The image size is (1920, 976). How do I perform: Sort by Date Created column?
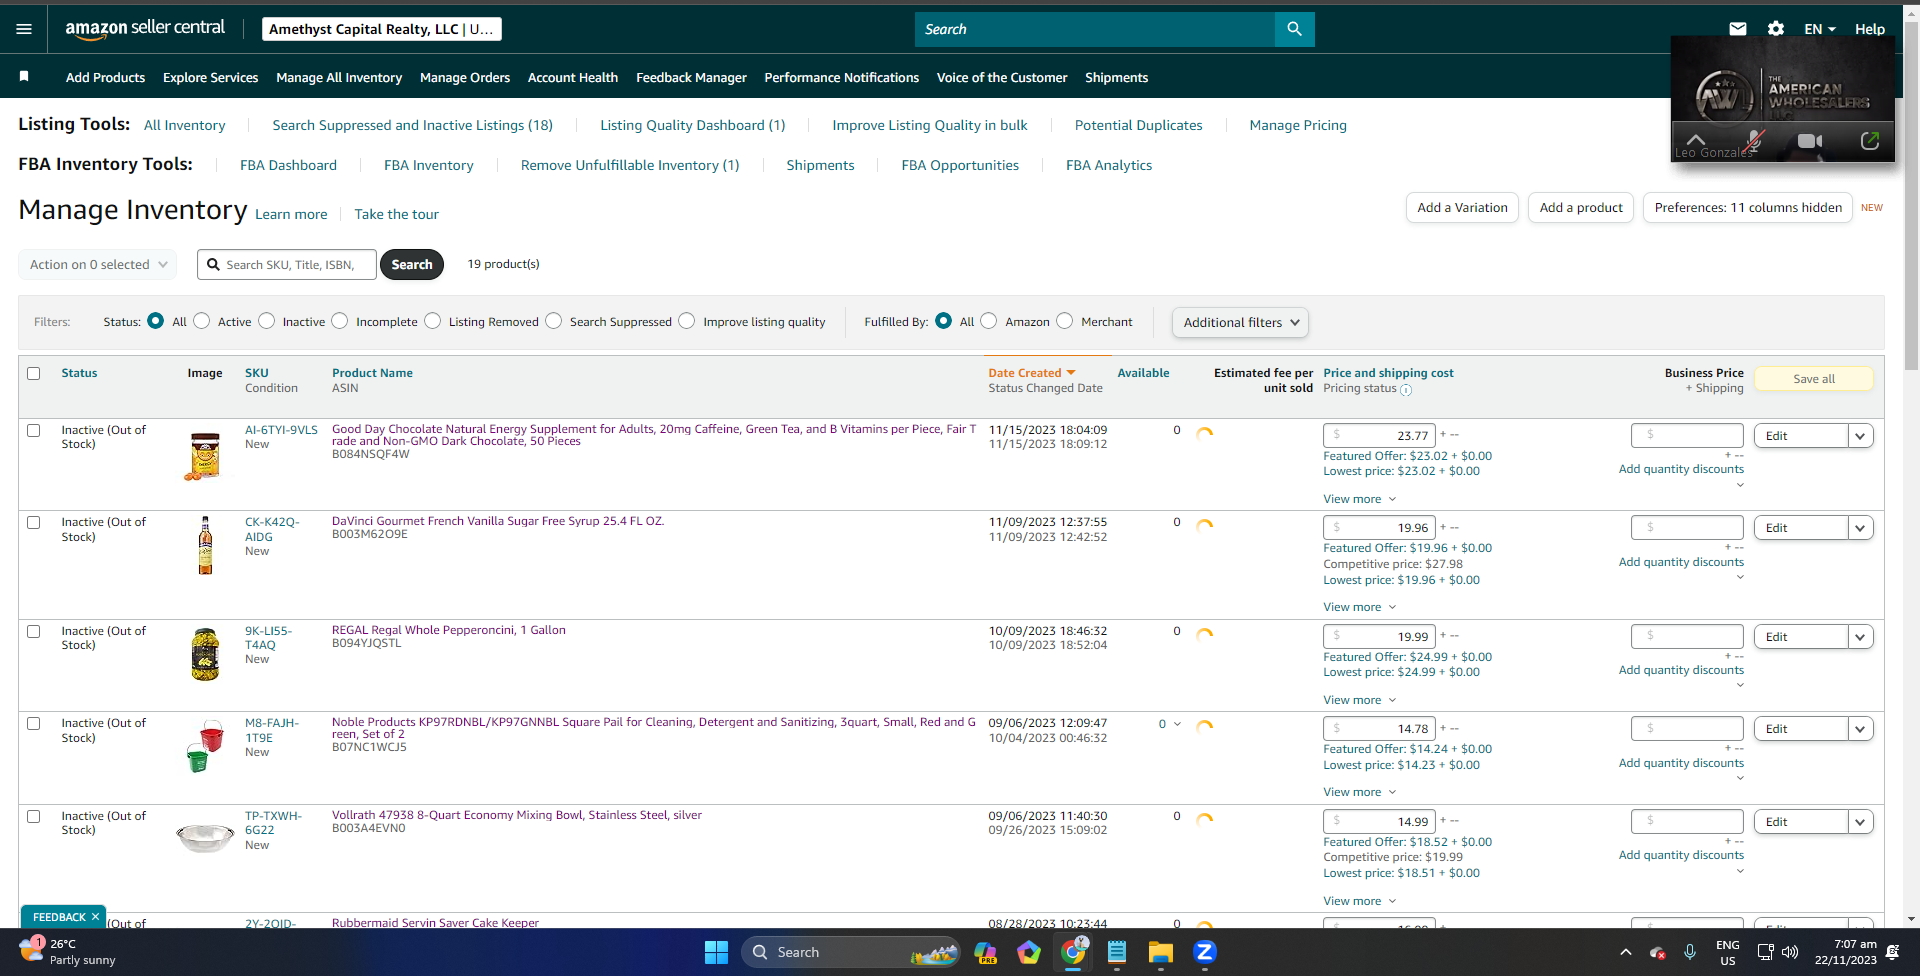(1032, 373)
